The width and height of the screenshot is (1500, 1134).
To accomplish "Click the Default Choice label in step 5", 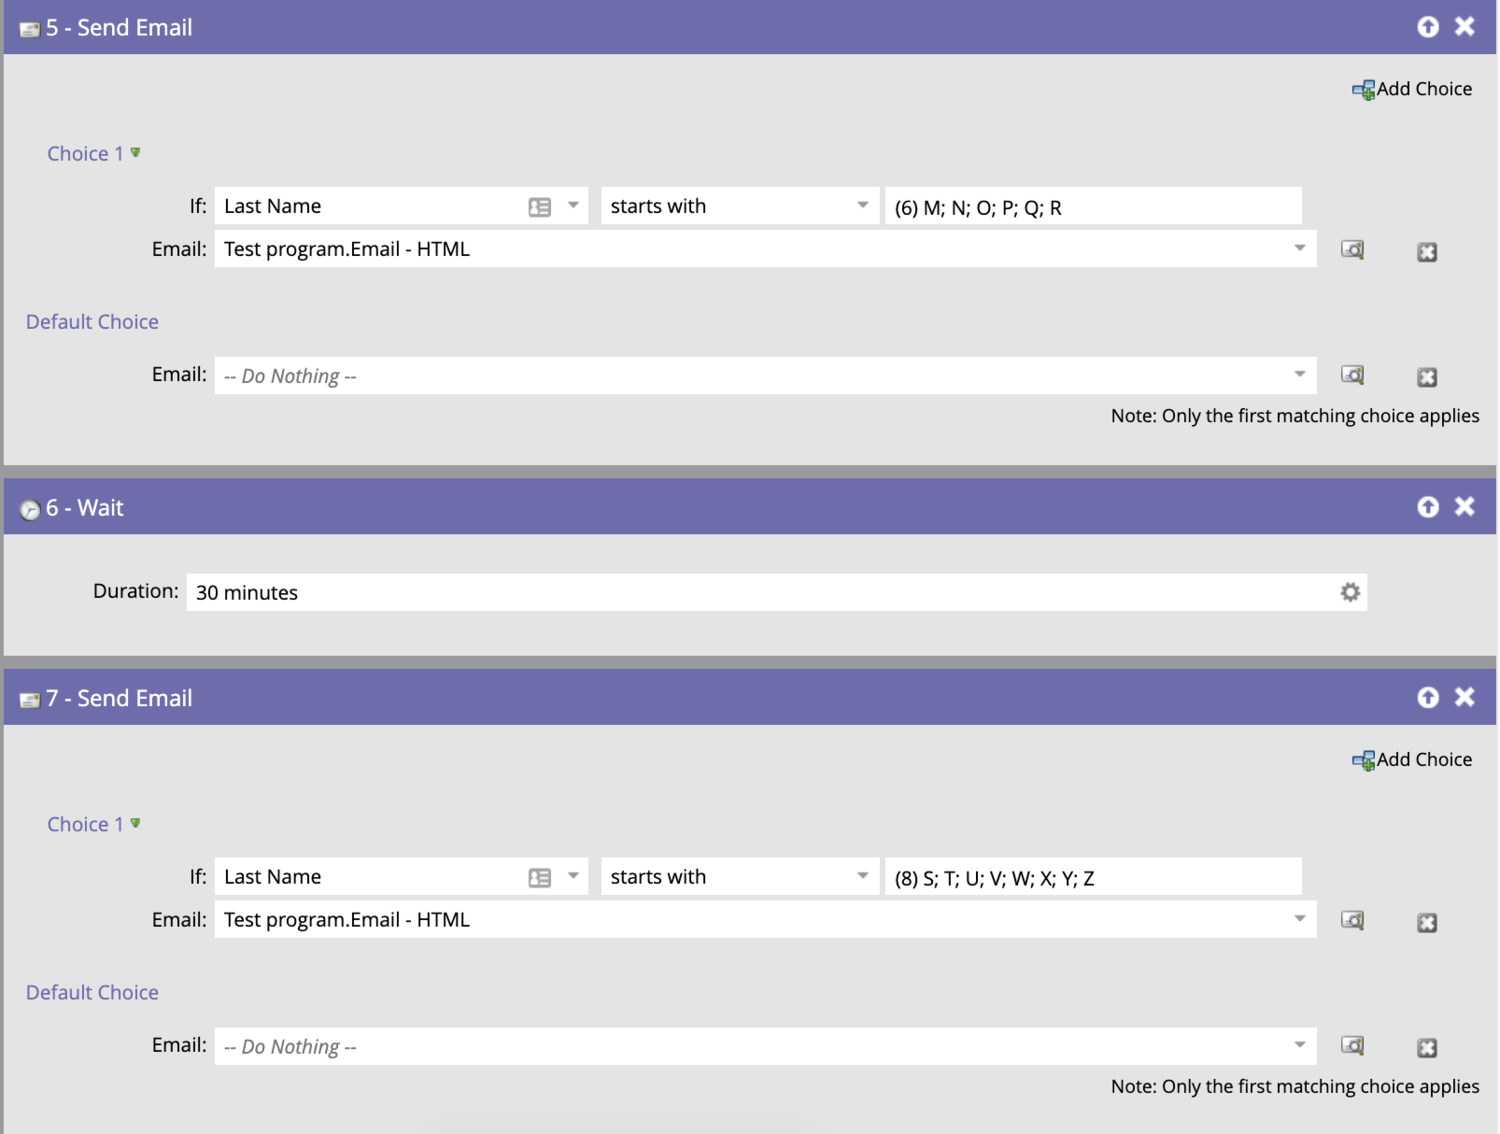I will point(92,322).
